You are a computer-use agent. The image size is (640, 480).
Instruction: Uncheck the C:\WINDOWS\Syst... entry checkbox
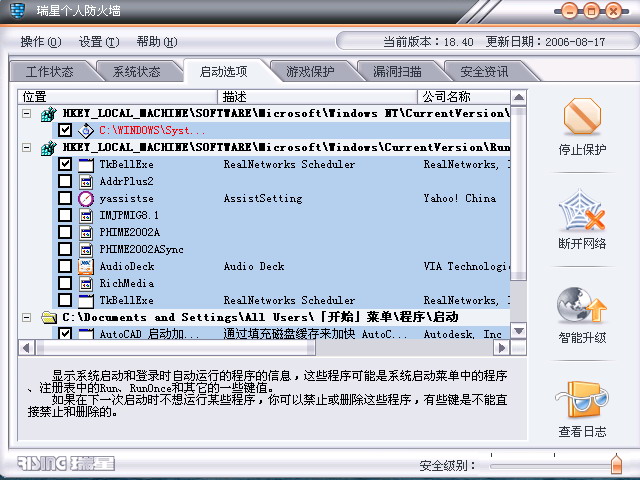click(65, 131)
